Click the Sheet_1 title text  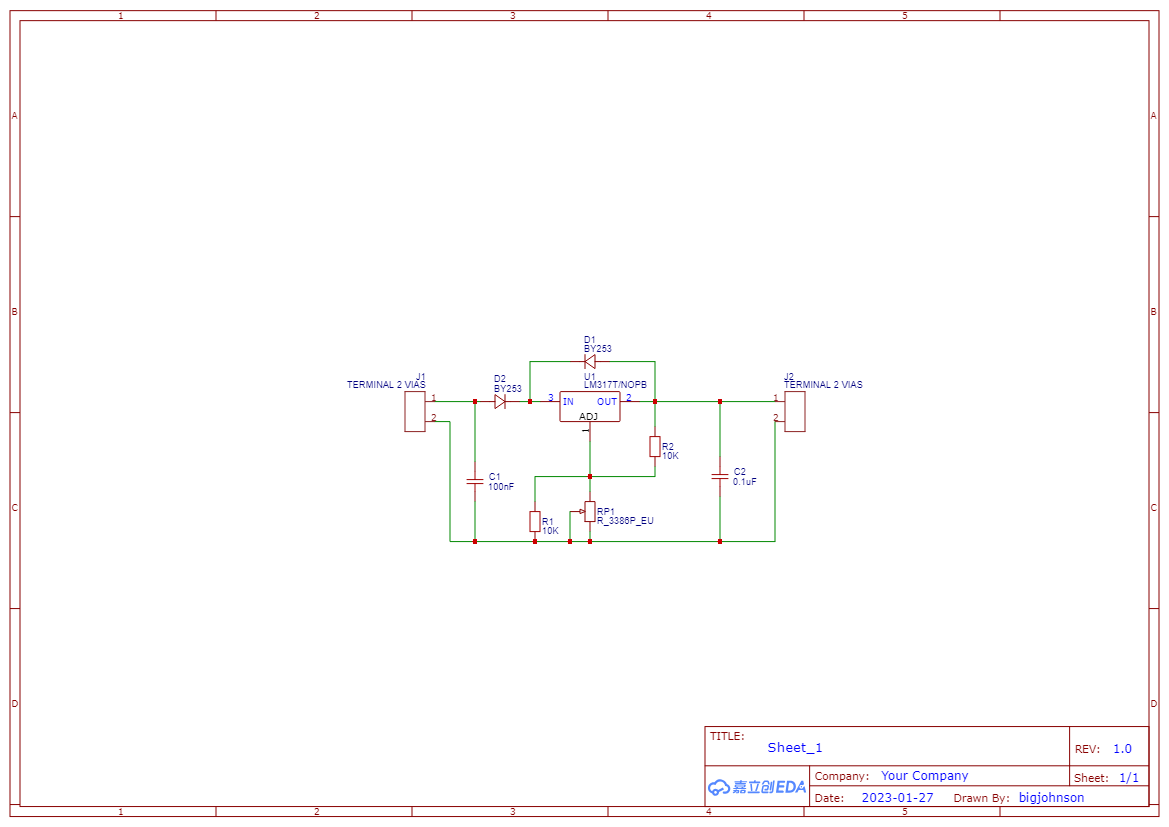pyautogui.click(x=795, y=747)
